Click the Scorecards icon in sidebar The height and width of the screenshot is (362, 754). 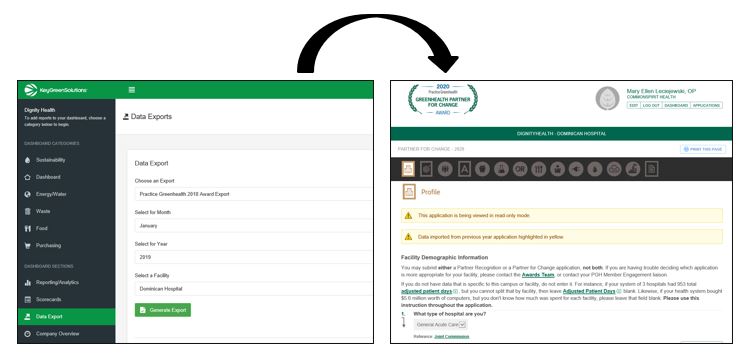point(28,300)
